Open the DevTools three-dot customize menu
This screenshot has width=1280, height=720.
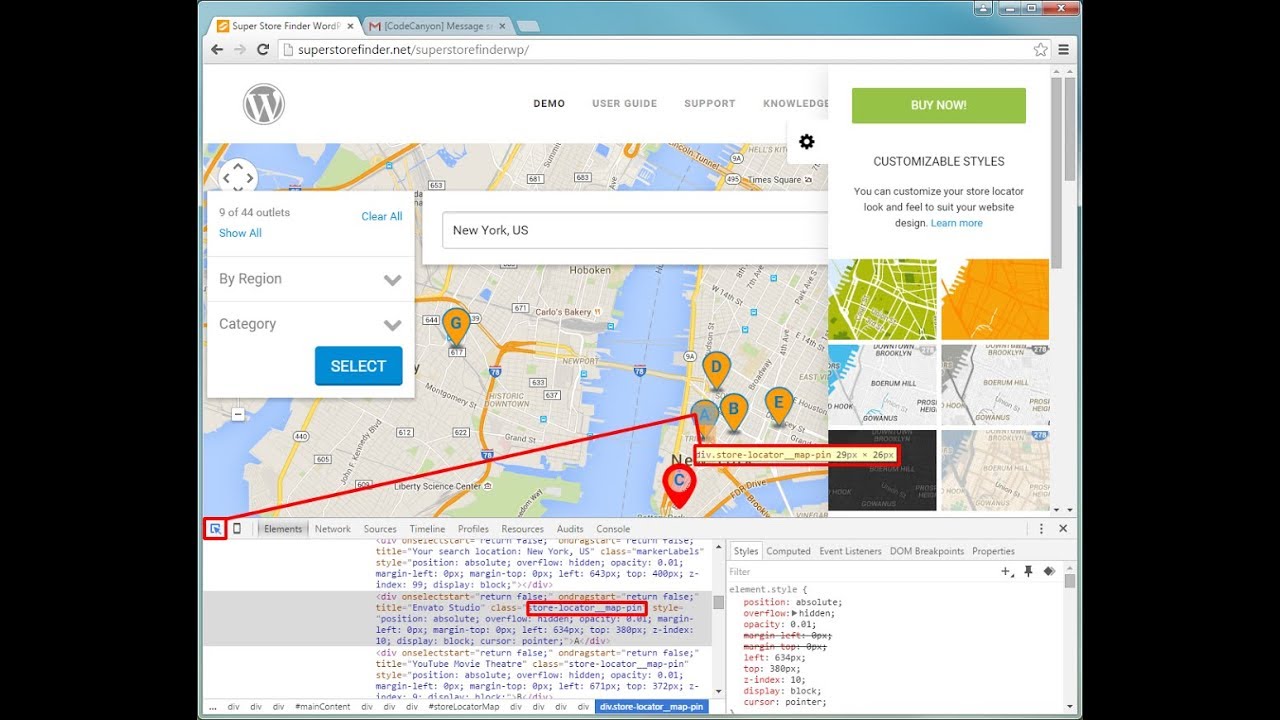coord(1041,529)
